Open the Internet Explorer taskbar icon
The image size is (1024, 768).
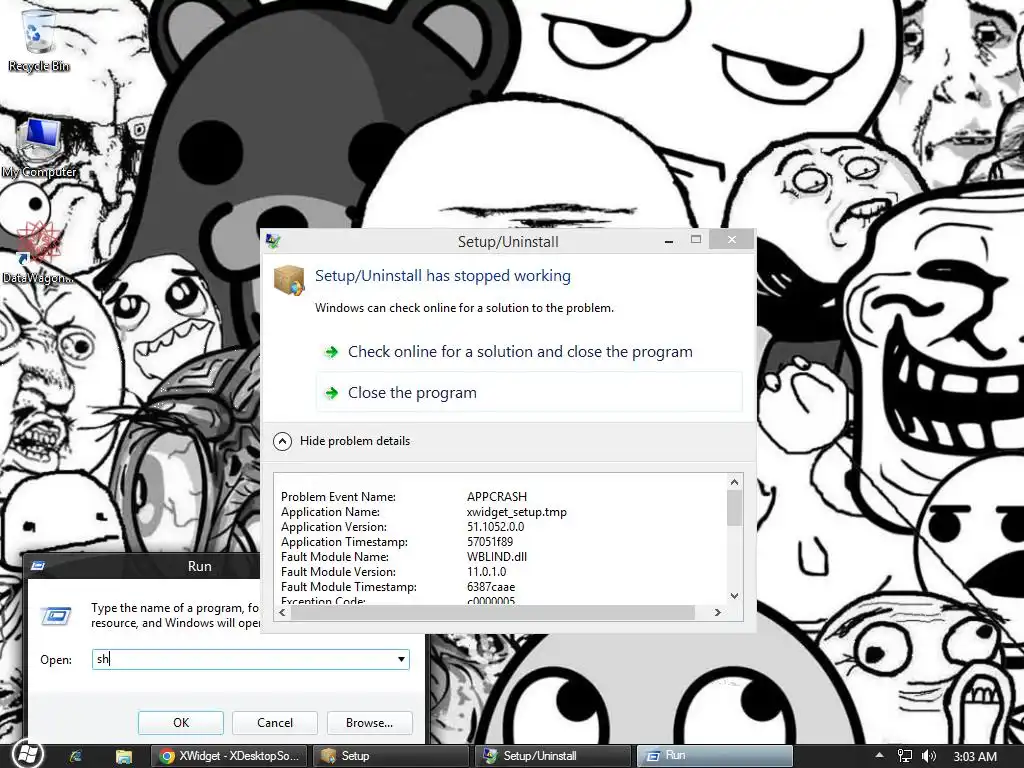tap(76, 756)
